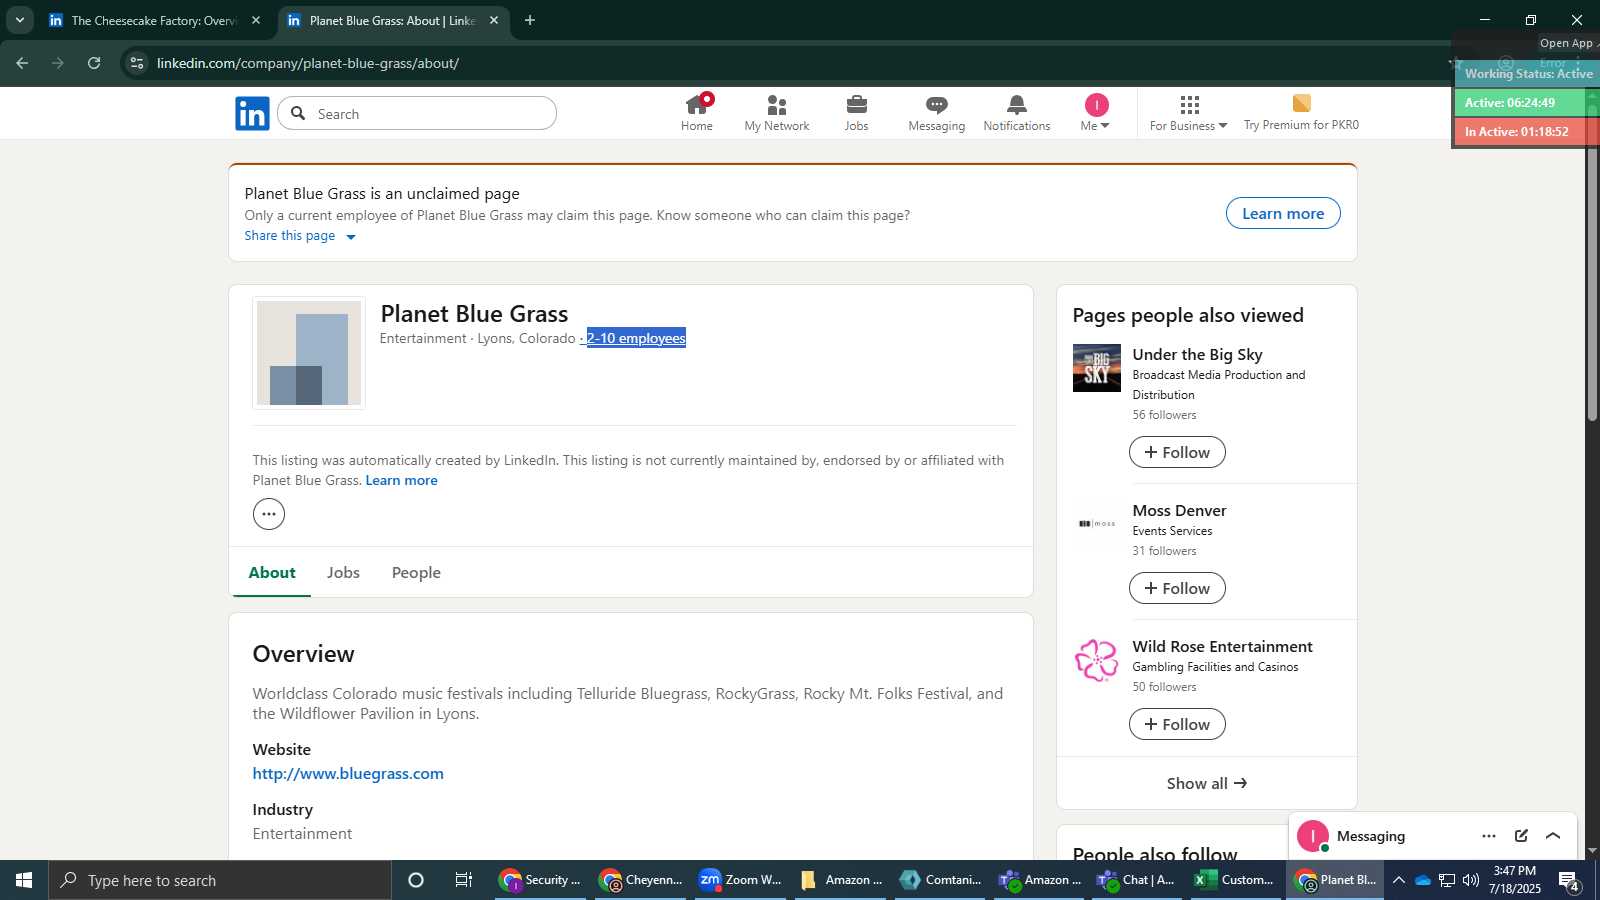Open Excel Custom workbook in taskbar
This screenshot has height=900, width=1600.
(x=1235, y=880)
